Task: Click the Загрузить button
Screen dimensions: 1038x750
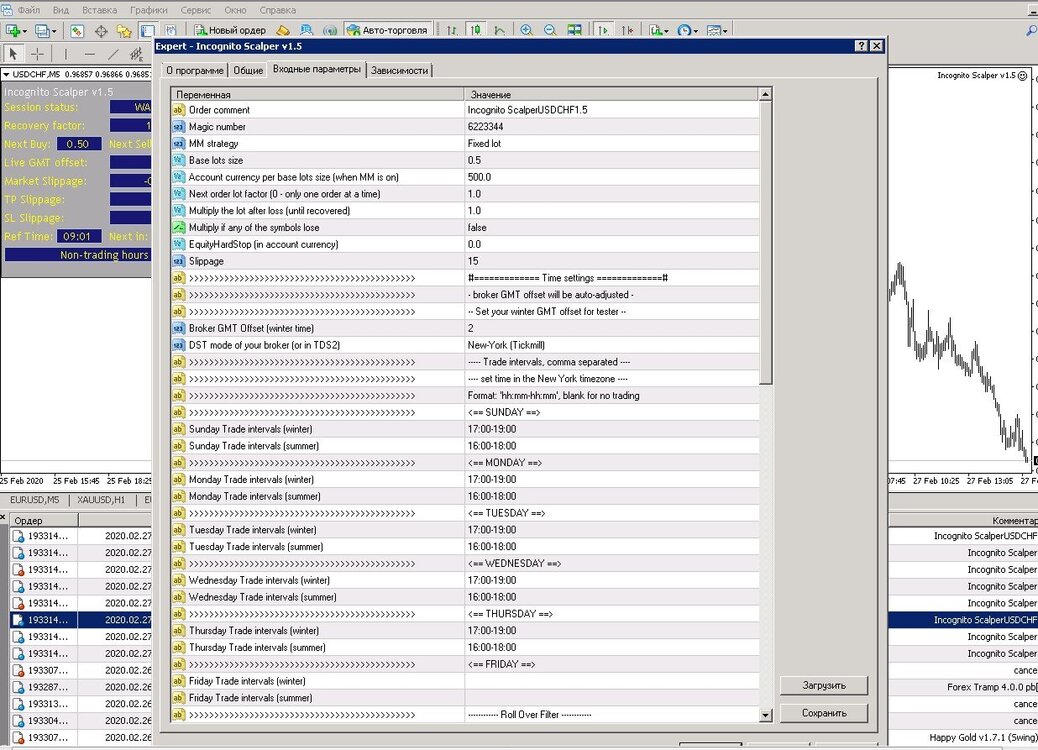Action: (x=824, y=686)
